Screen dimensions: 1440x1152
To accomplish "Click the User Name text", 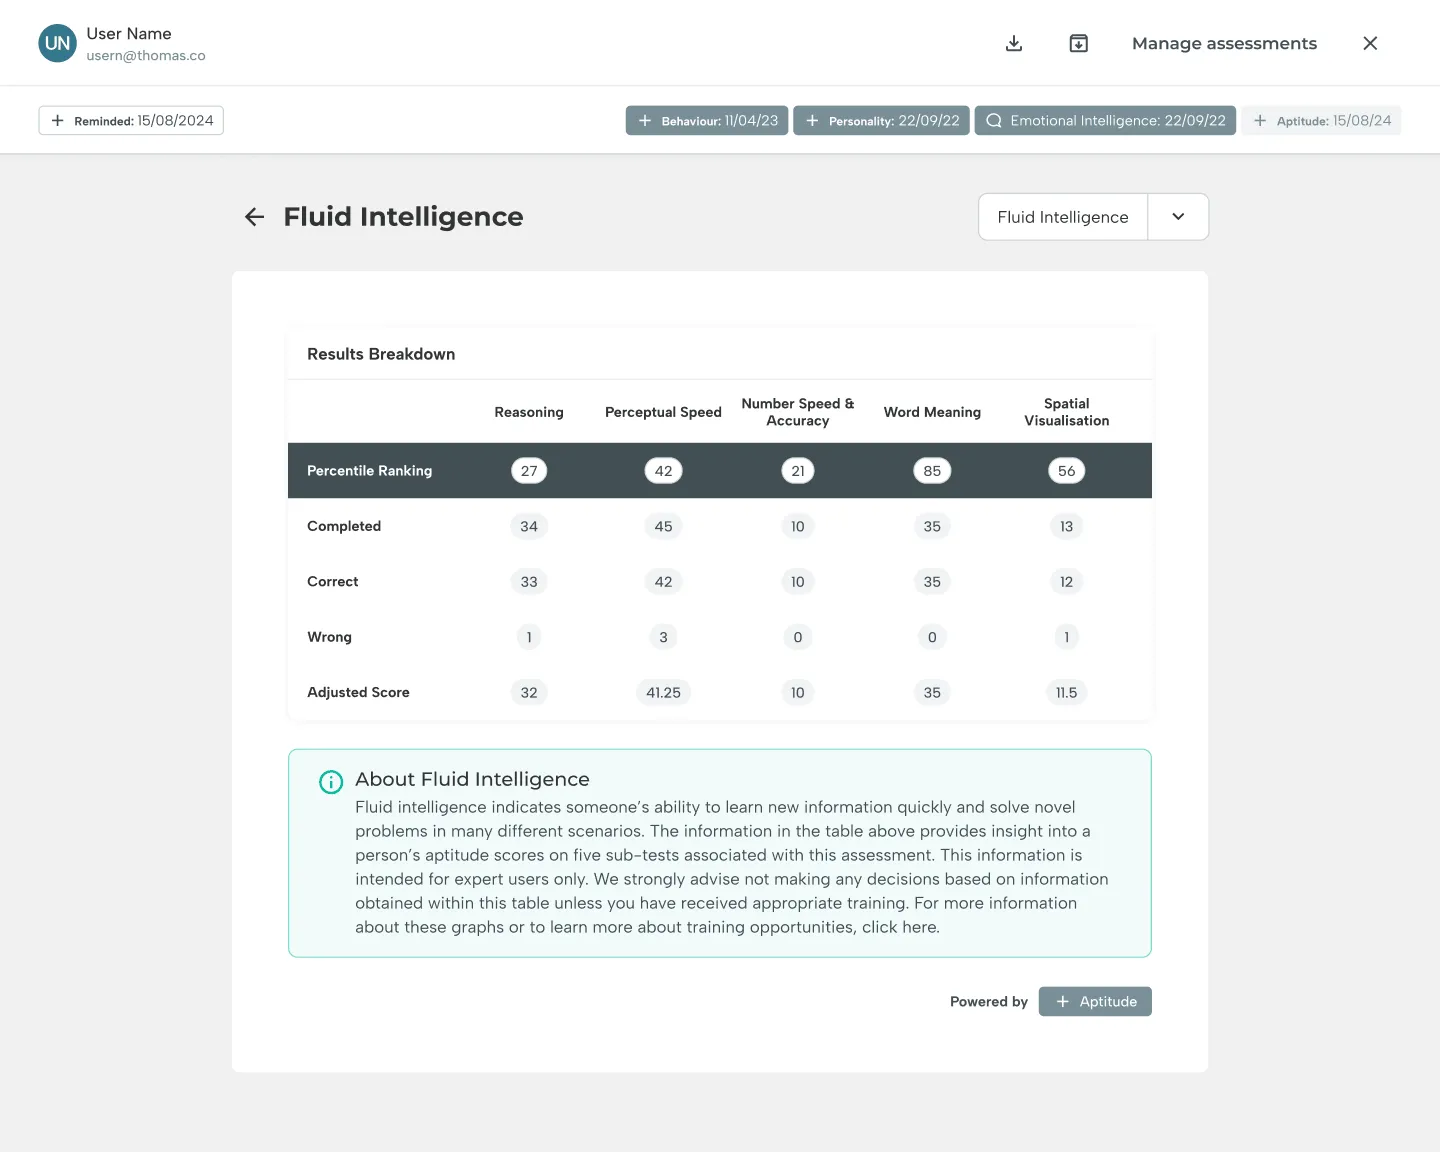I will [x=129, y=33].
